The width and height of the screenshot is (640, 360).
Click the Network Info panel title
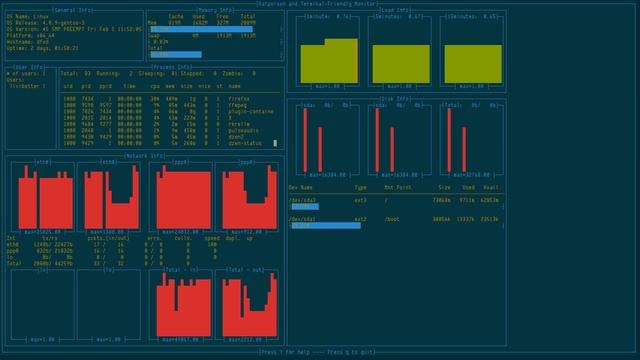(144, 156)
